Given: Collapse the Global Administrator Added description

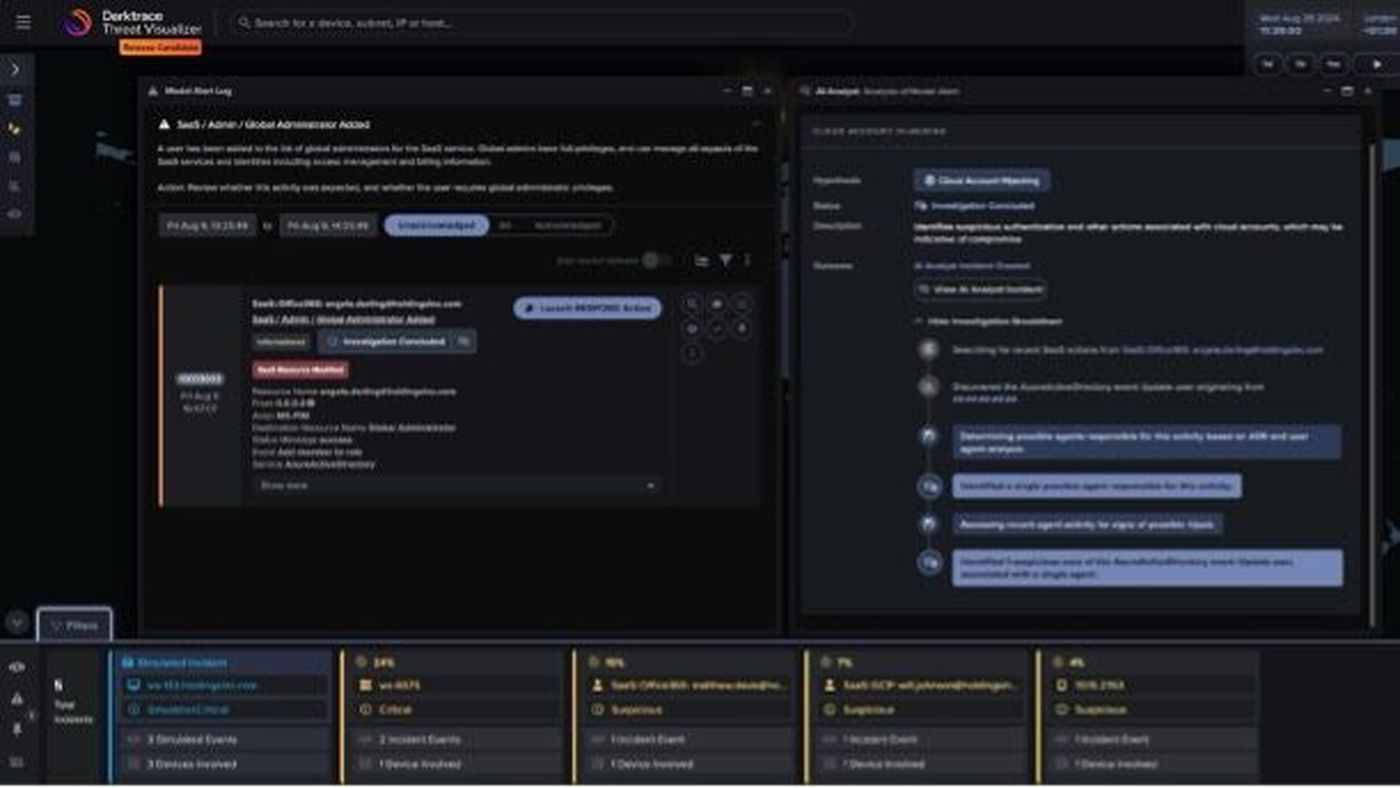Looking at the screenshot, I should pyautogui.click(x=756, y=124).
